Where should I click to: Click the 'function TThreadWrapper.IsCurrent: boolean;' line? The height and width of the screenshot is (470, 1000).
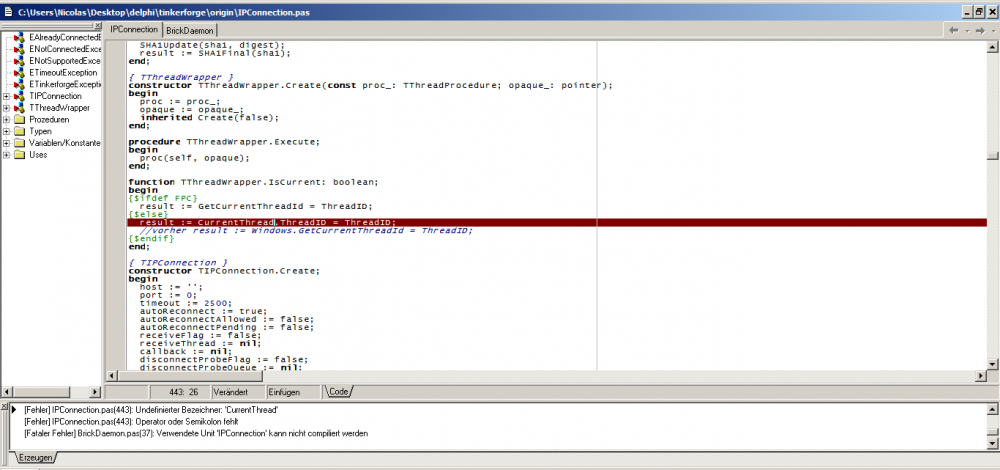point(253,182)
